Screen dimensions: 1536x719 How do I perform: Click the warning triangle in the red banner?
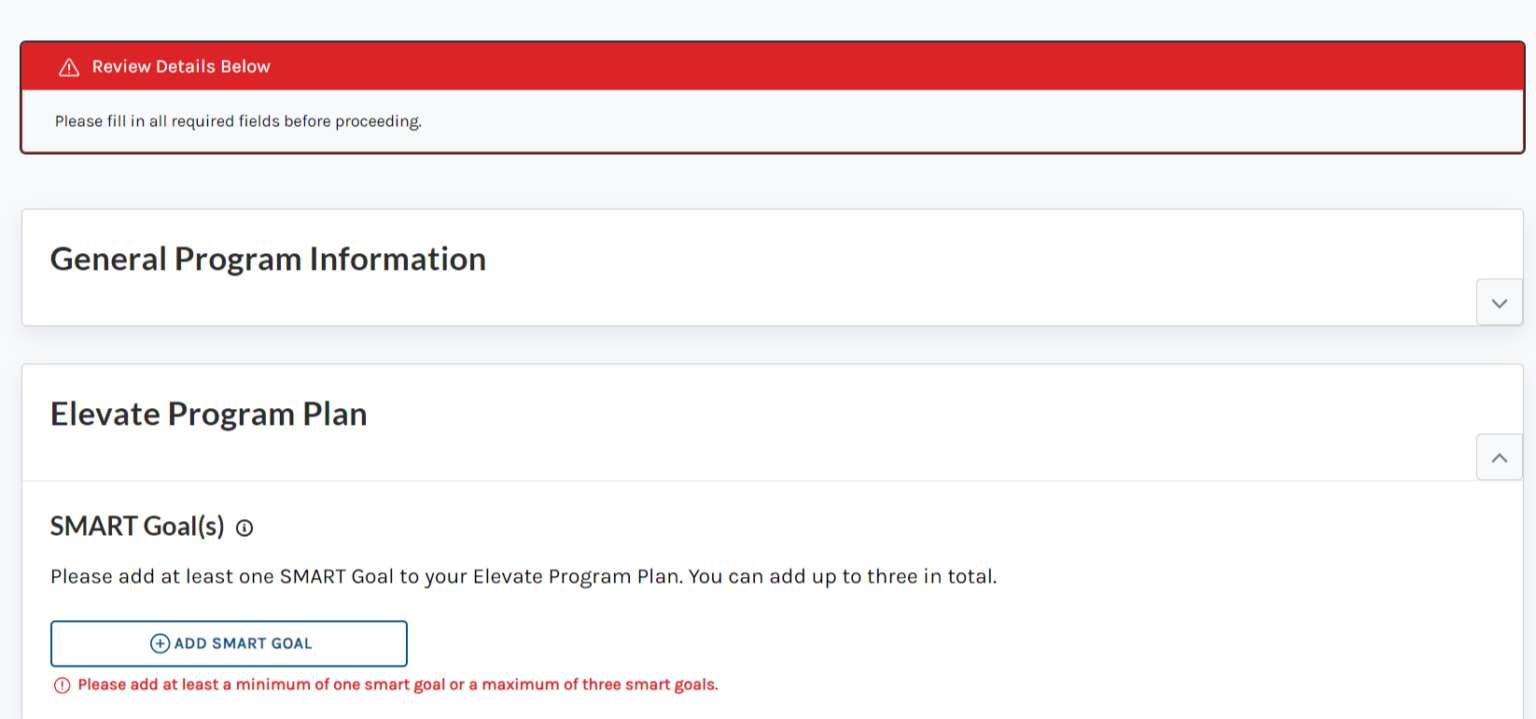pyautogui.click(x=68, y=66)
